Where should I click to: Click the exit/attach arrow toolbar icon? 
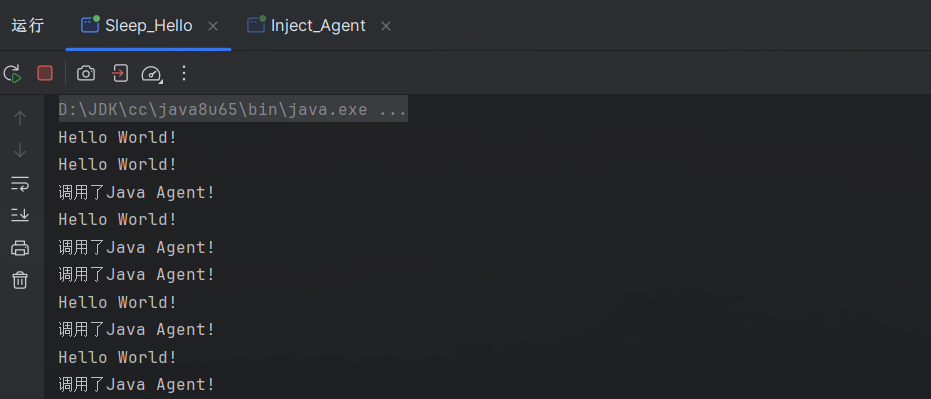[x=120, y=73]
